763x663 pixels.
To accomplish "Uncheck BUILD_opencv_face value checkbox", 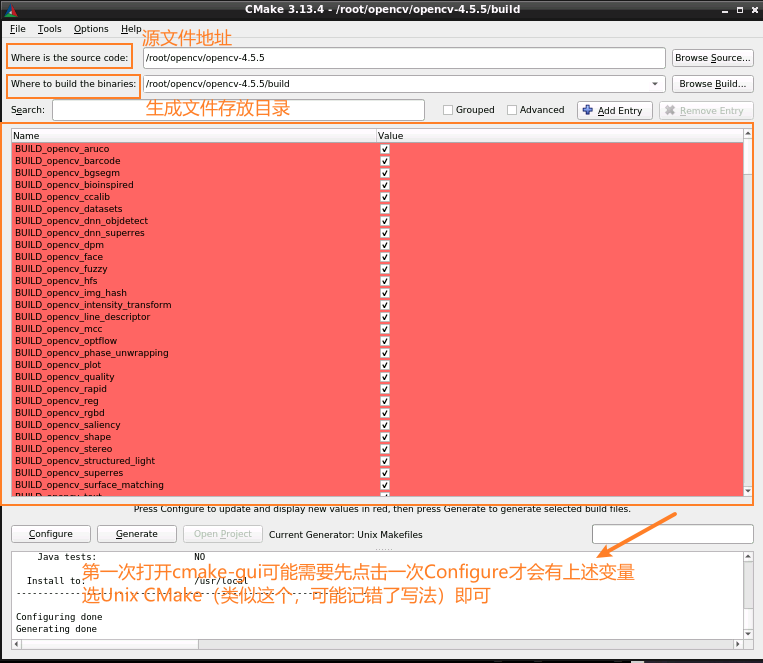I will [385, 257].
